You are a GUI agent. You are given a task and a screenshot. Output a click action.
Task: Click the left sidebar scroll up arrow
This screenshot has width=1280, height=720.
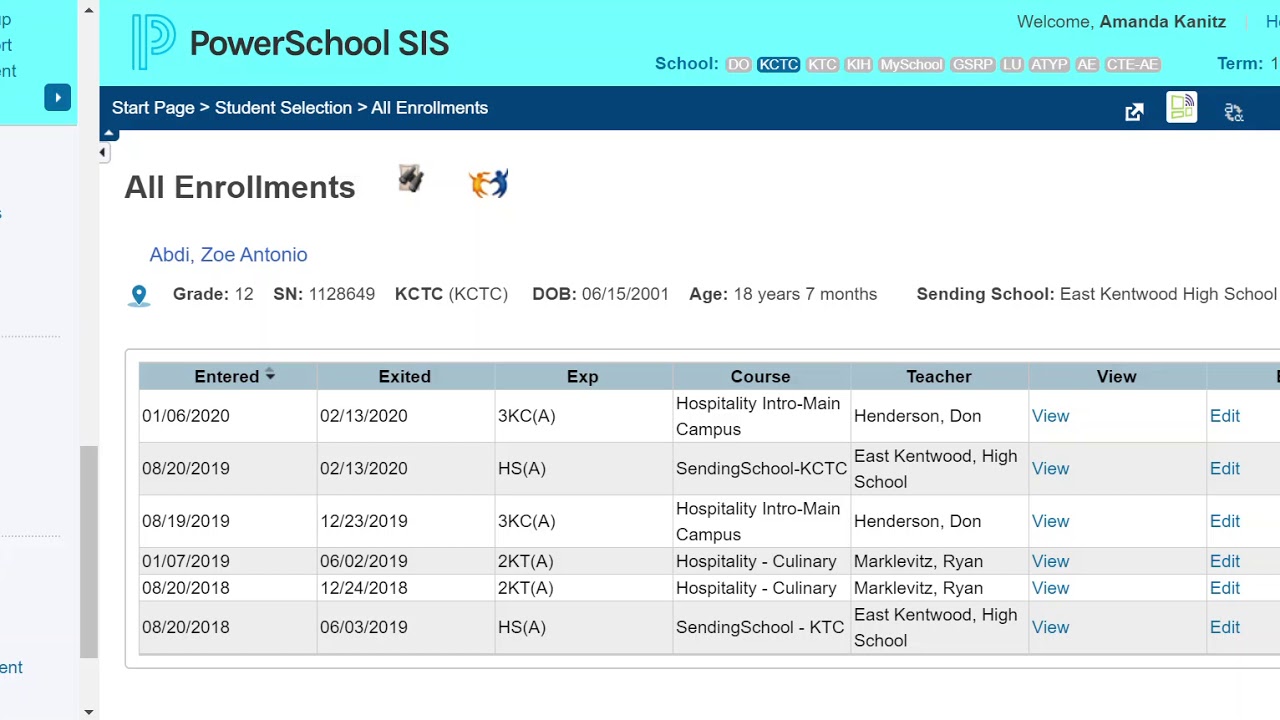tap(88, 10)
